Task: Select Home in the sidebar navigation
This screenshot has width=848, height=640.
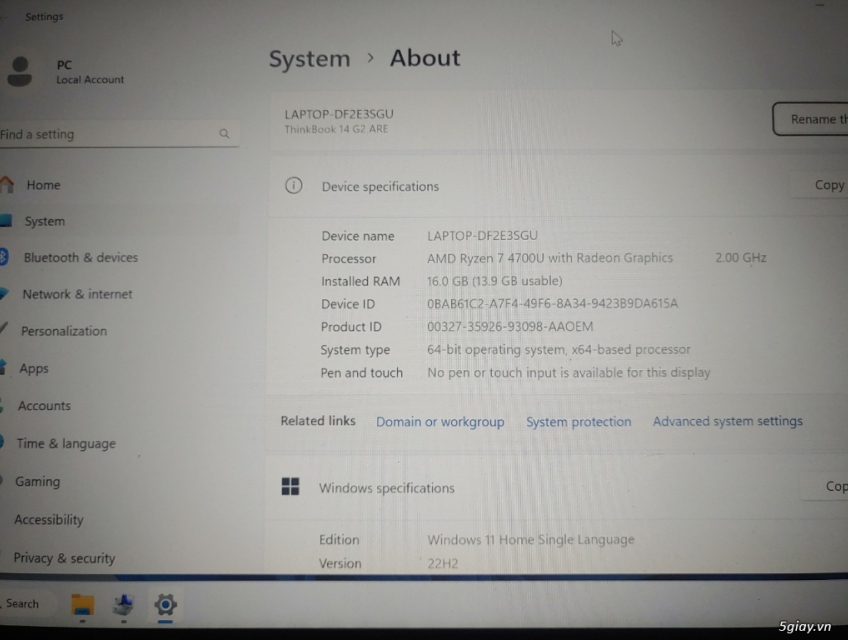Action: pyautogui.click(x=44, y=185)
